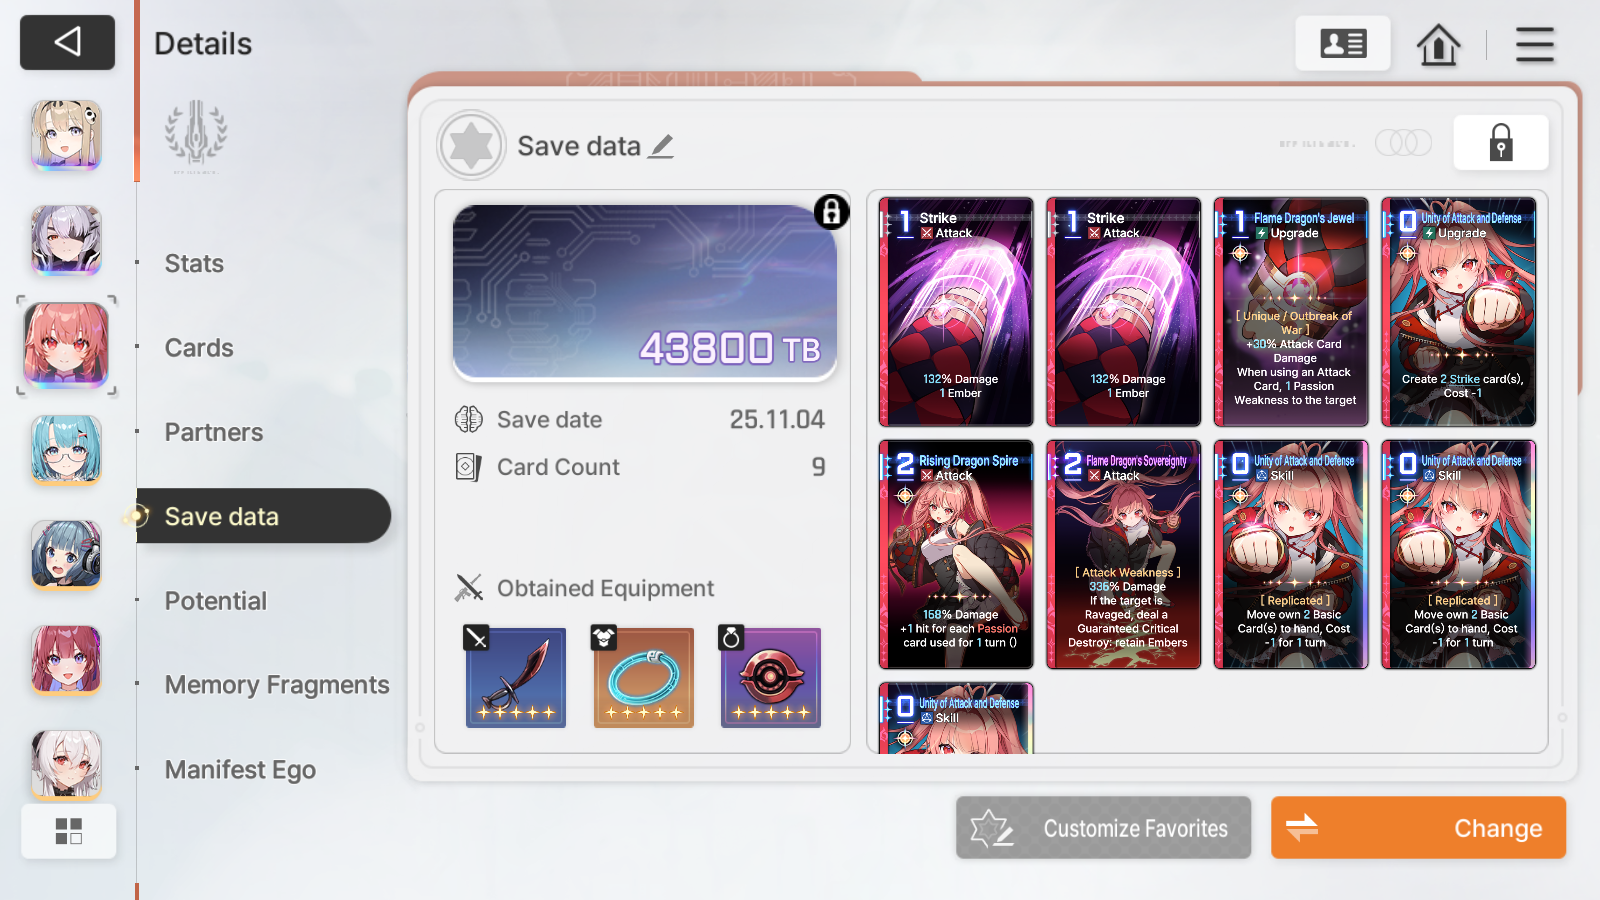Select the blue ring armor equipment

[643, 677]
